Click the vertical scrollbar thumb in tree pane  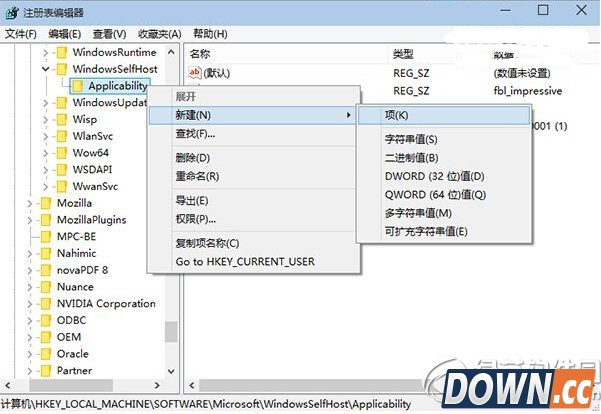click(171, 331)
